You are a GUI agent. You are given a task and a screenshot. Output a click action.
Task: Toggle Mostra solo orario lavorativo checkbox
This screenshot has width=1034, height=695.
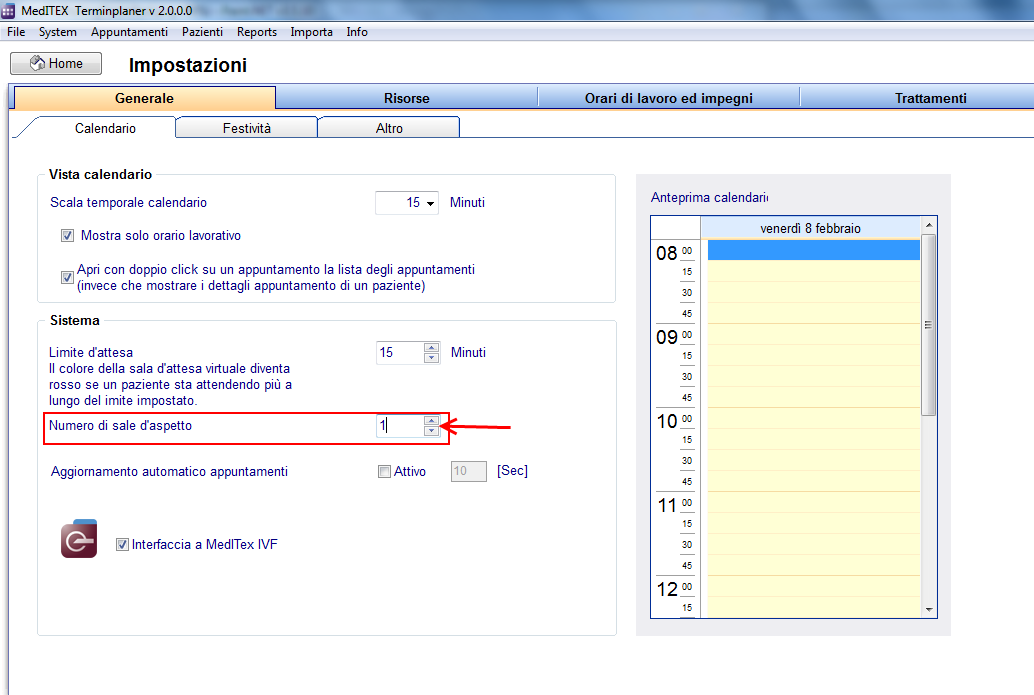coord(67,235)
